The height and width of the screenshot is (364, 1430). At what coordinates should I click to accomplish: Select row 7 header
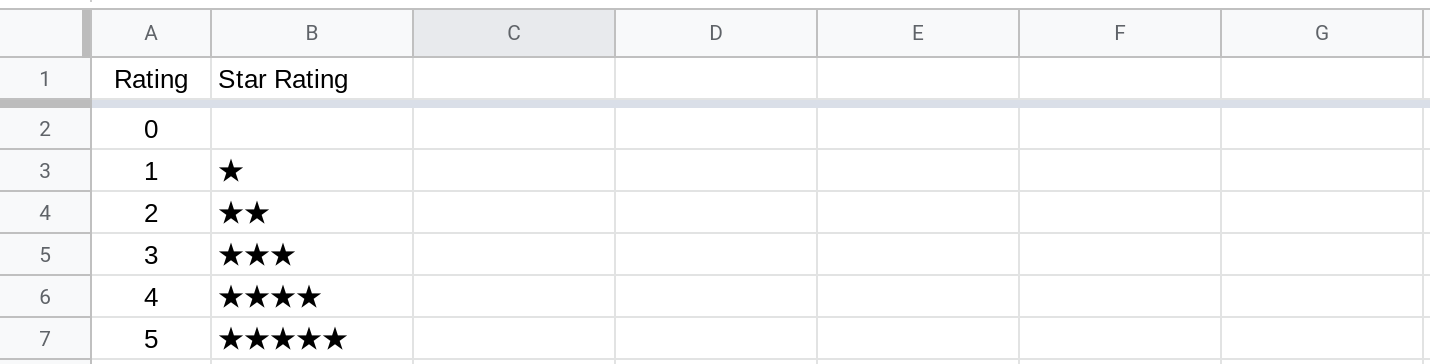45,339
